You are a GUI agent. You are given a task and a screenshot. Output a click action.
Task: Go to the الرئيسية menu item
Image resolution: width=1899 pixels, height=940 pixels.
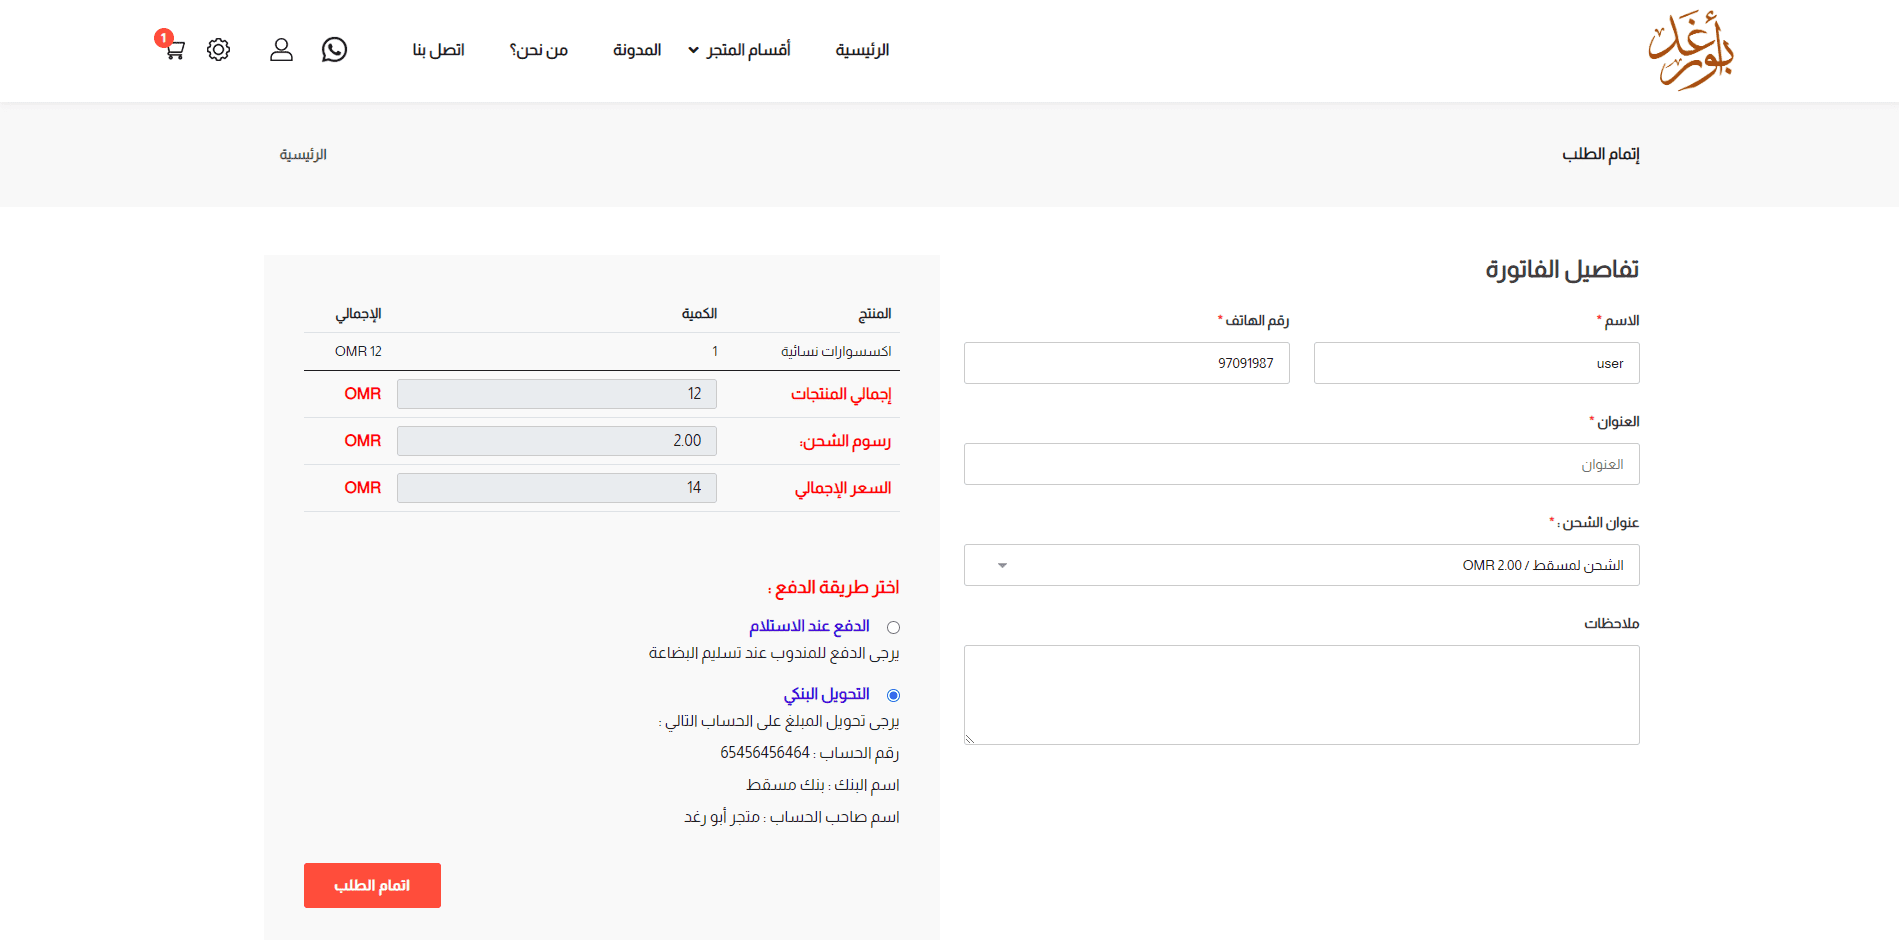click(x=862, y=50)
